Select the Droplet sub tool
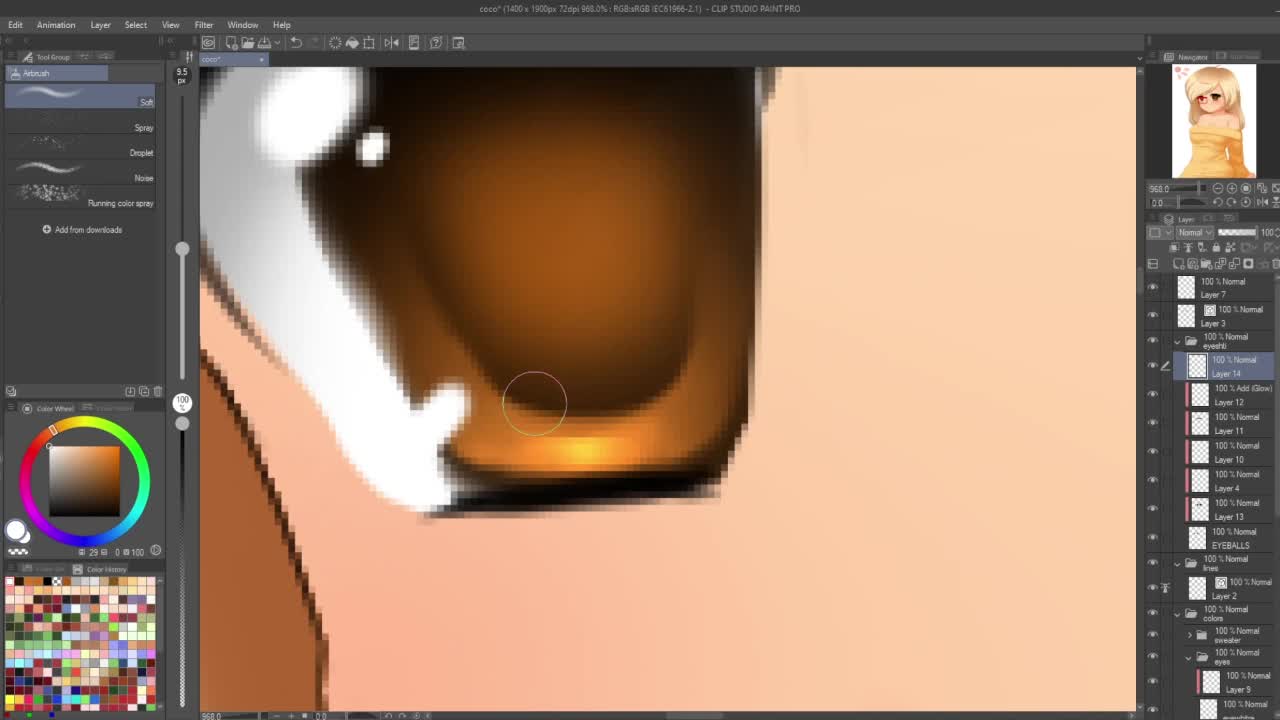This screenshot has height=720, width=1280. pyautogui.click(x=80, y=147)
